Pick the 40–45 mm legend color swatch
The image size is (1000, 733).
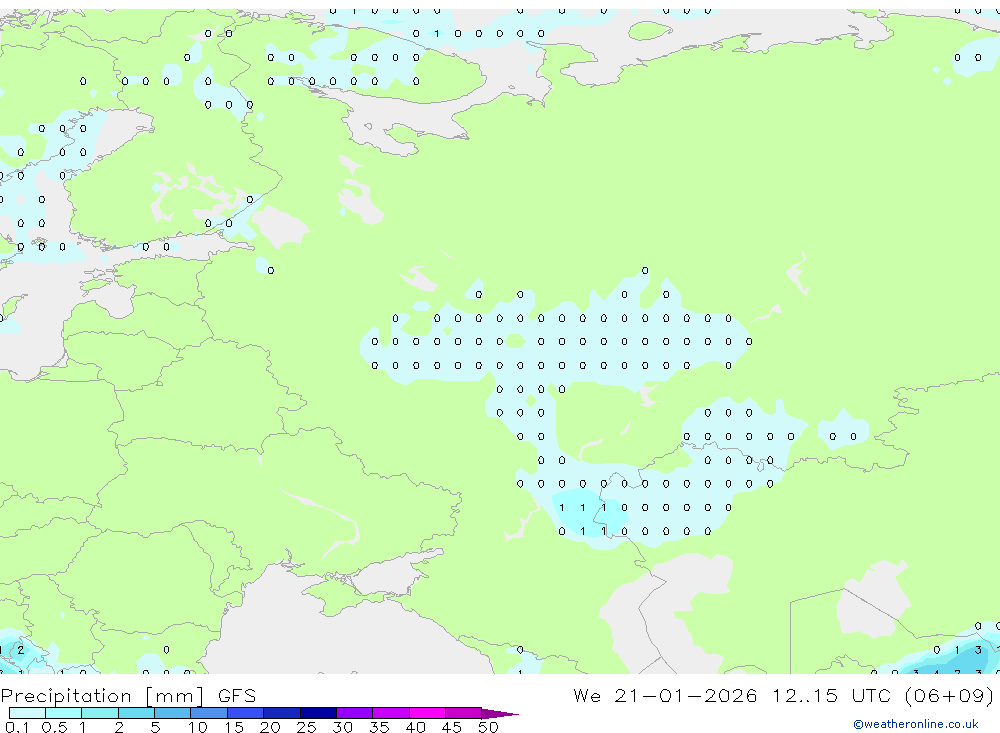pos(427,713)
